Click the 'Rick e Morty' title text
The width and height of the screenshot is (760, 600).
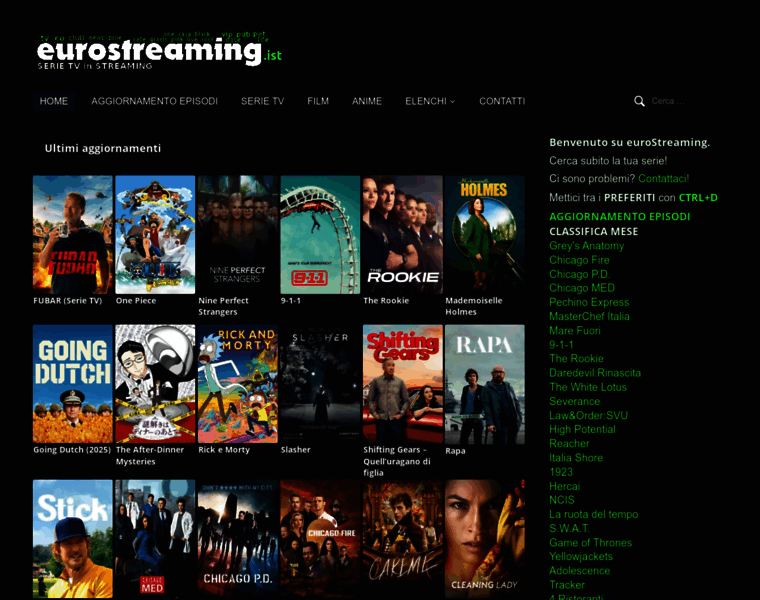(x=224, y=450)
